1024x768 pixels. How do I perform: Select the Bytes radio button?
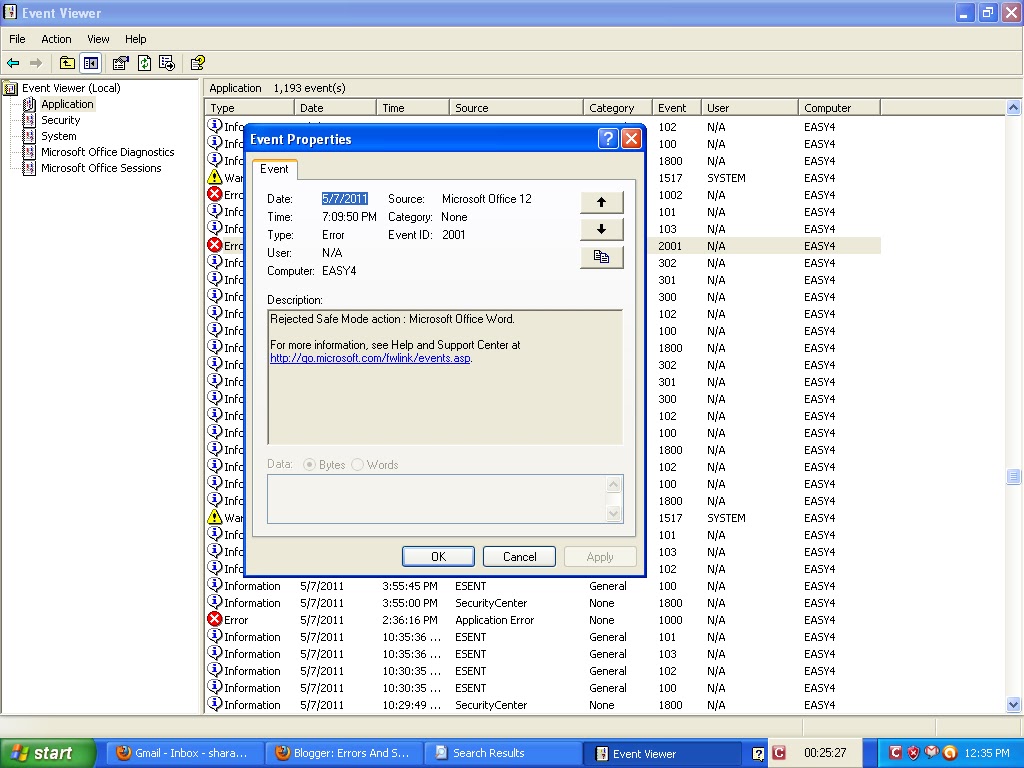pos(310,464)
